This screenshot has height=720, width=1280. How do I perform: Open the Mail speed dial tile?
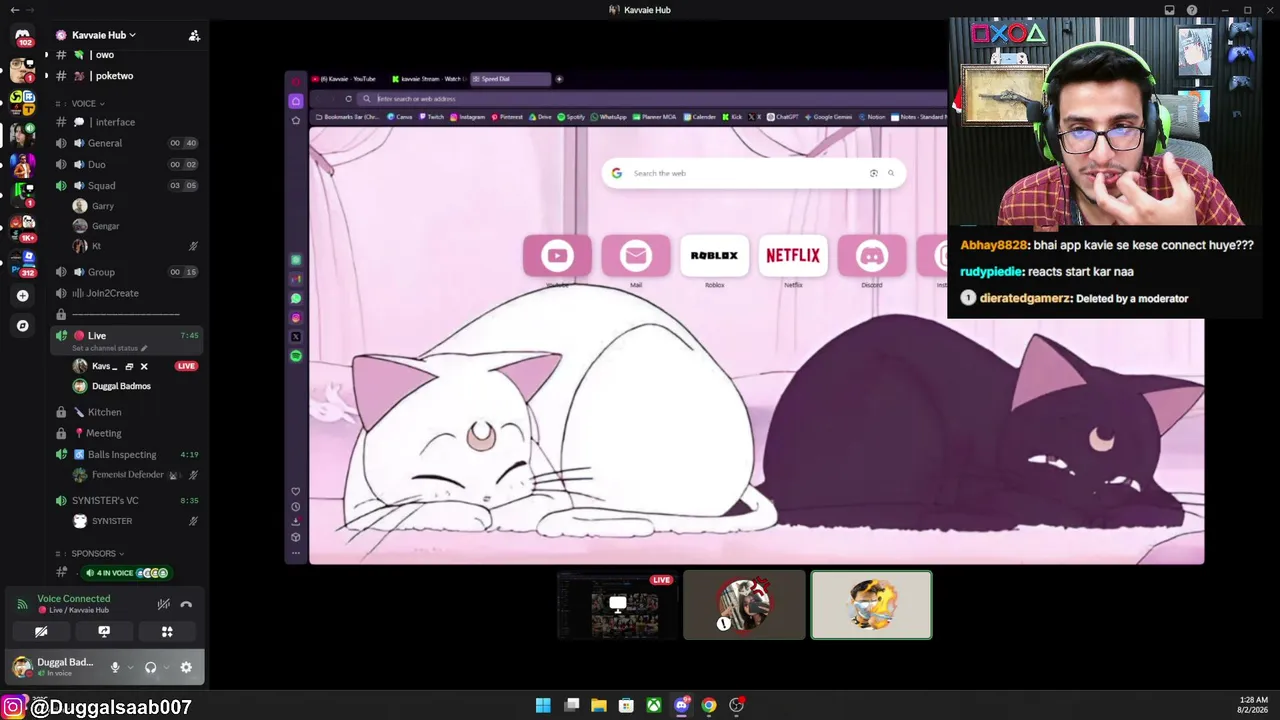click(636, 256)
